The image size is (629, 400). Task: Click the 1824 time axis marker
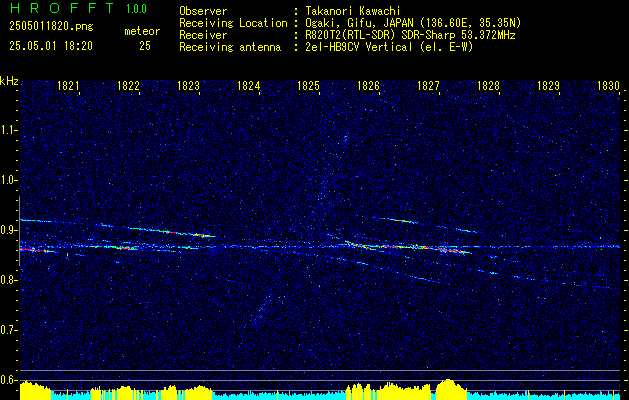point(248,85)
